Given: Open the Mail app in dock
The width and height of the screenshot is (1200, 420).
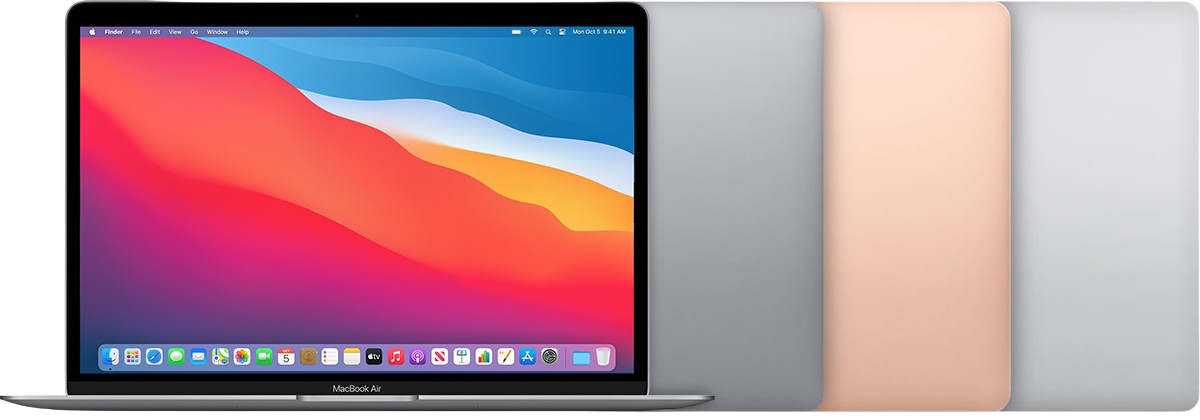Looking at the screenshot, I should click(x=198, y=356).
